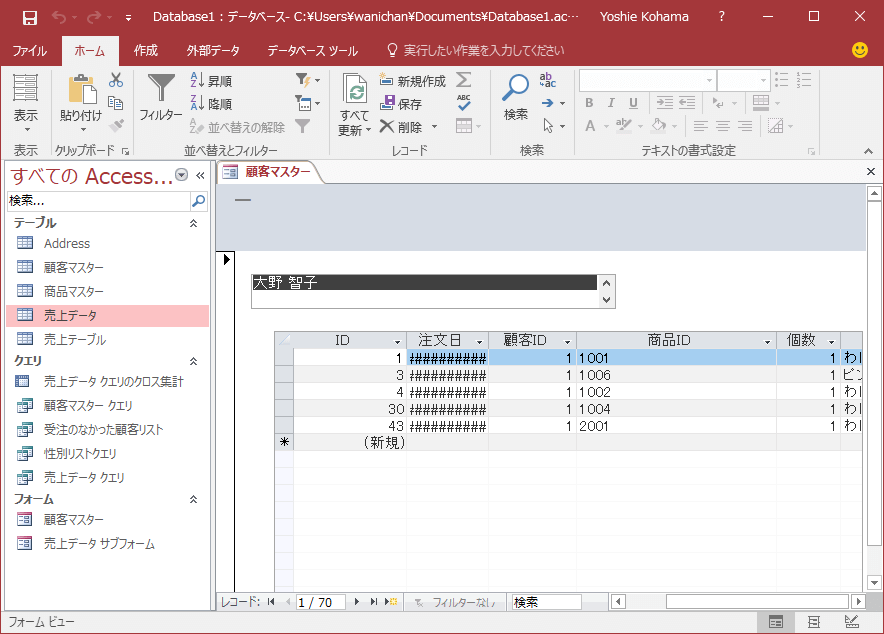Image resolution: width=884 pixels, height=634 pixels.
Task: Open the 顧客ID column filter dropdown
Action: coord(567,342)
